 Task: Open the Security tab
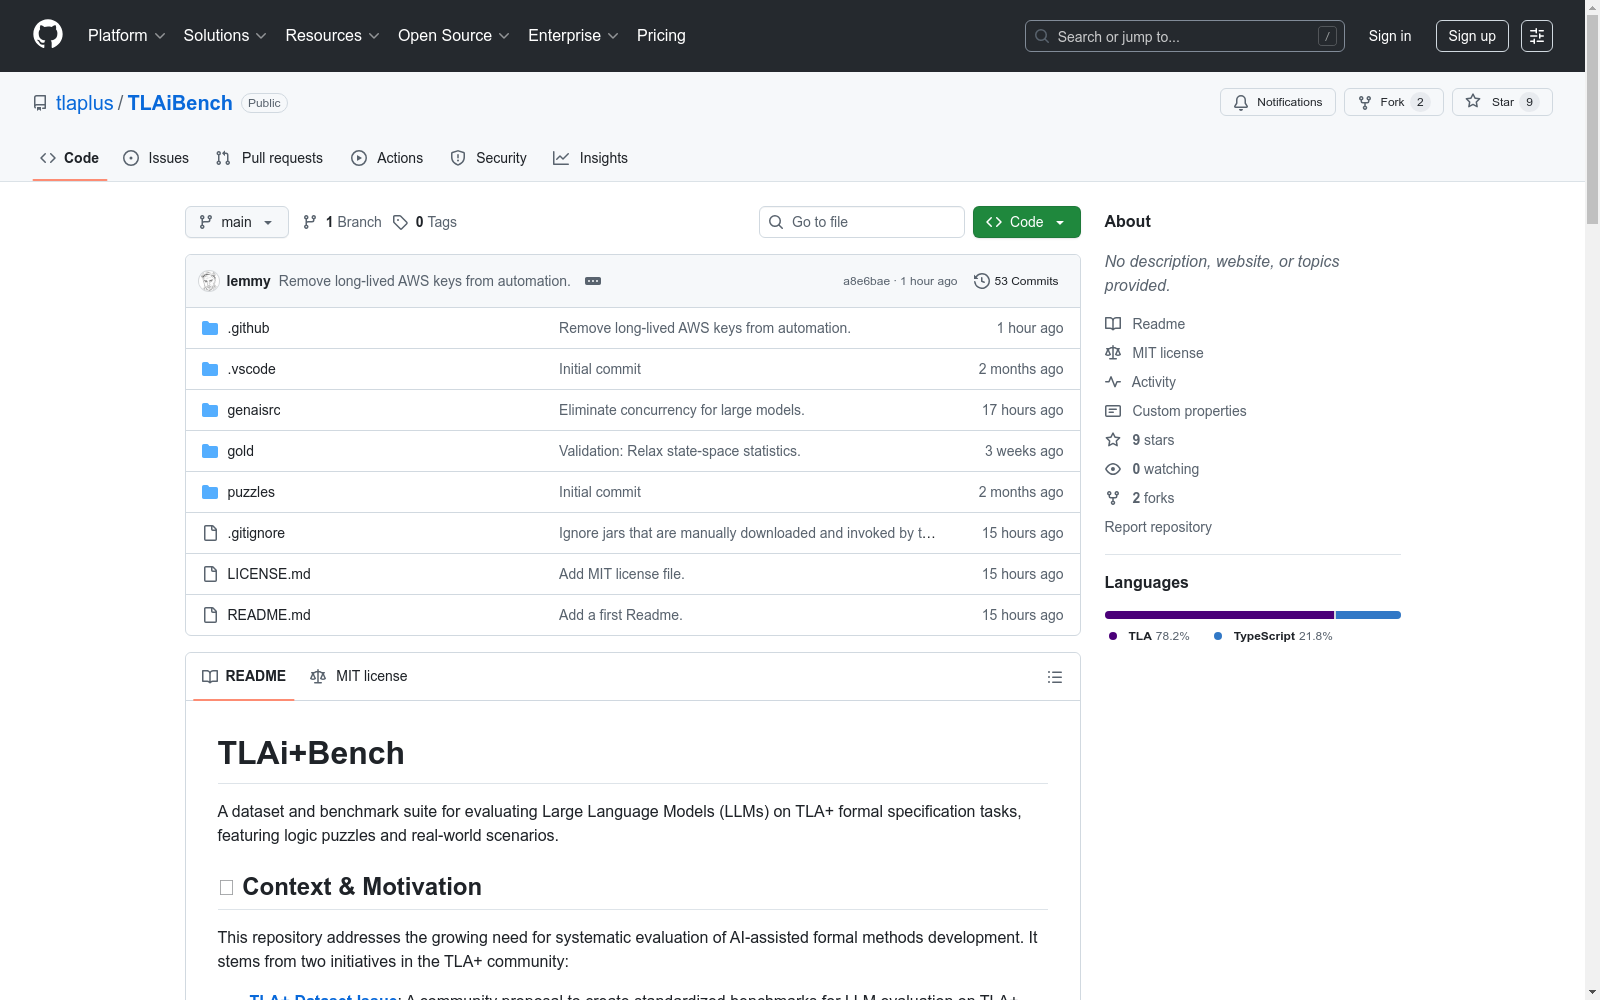point(488,158)
